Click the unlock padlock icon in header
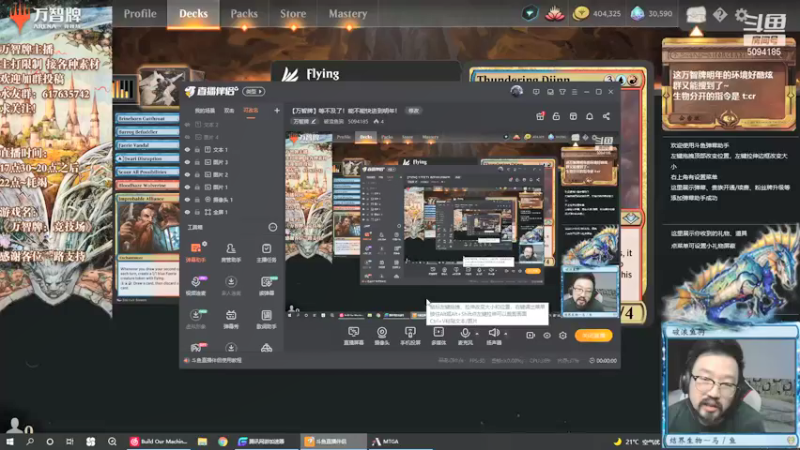Viewport: 800px width, 450px height. pos(556,116)
